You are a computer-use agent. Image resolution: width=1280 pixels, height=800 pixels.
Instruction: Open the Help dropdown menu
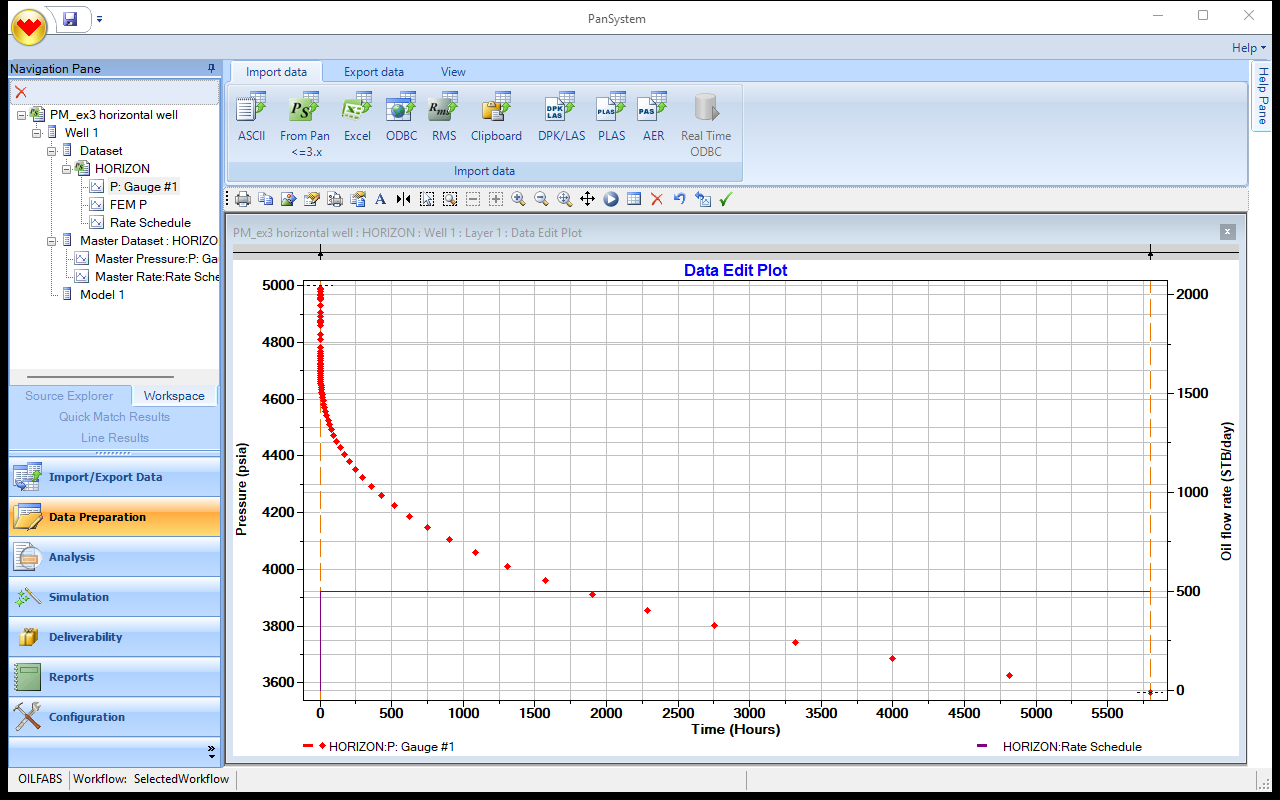click(x=1249, y=47)
